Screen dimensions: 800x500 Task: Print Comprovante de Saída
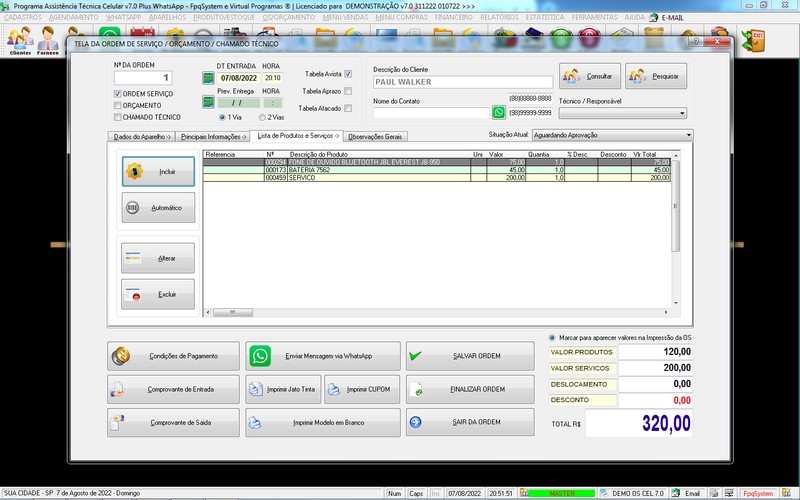pyautogui.click(x=173, y=422)
